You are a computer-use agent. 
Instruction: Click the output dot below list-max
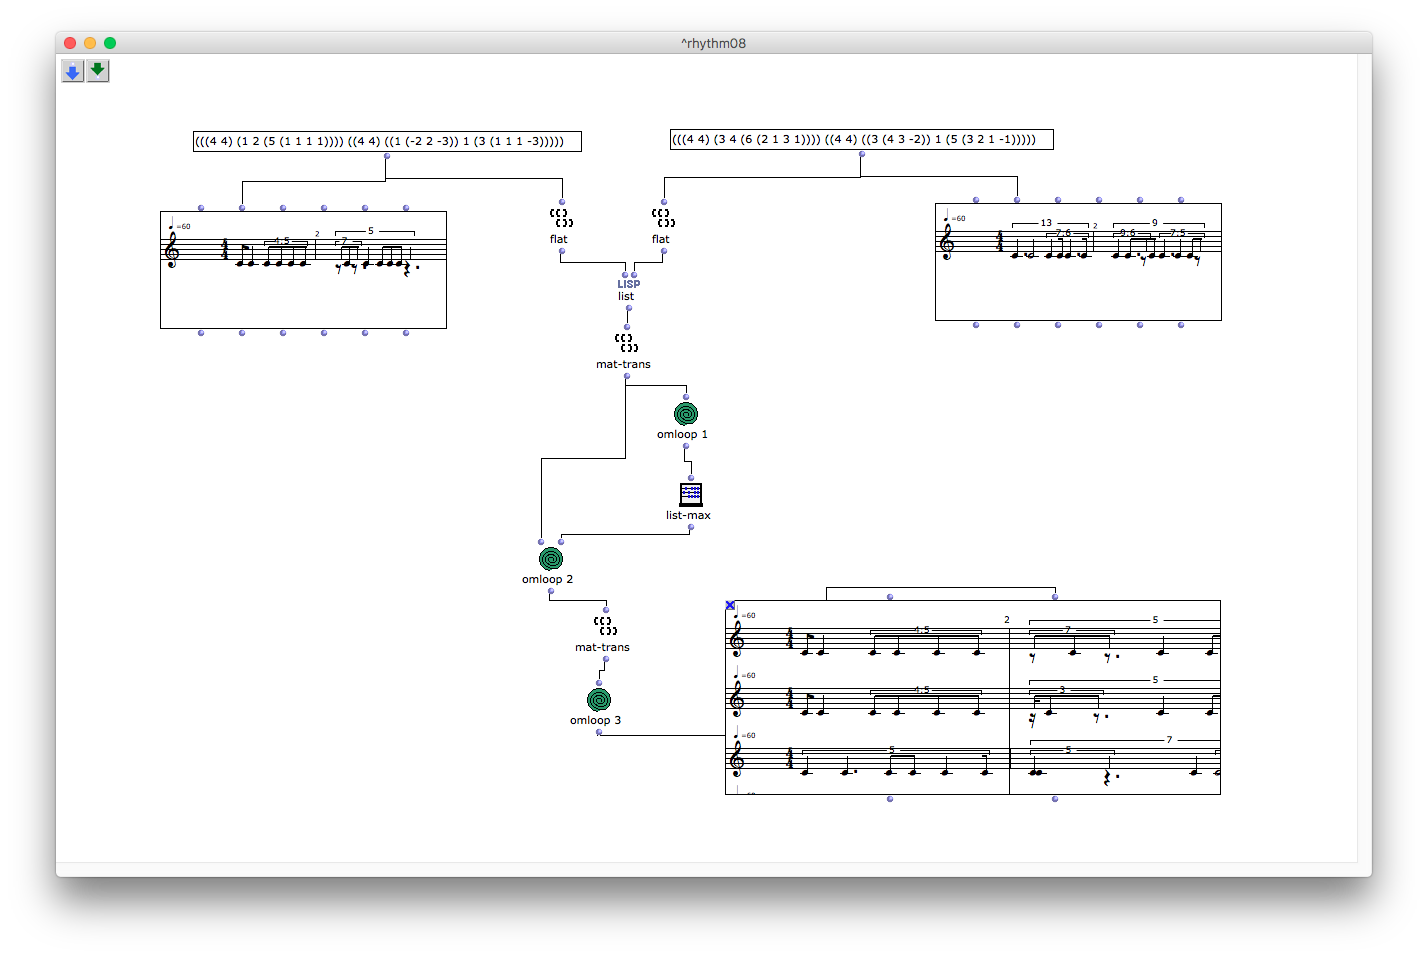coord(691,527)
